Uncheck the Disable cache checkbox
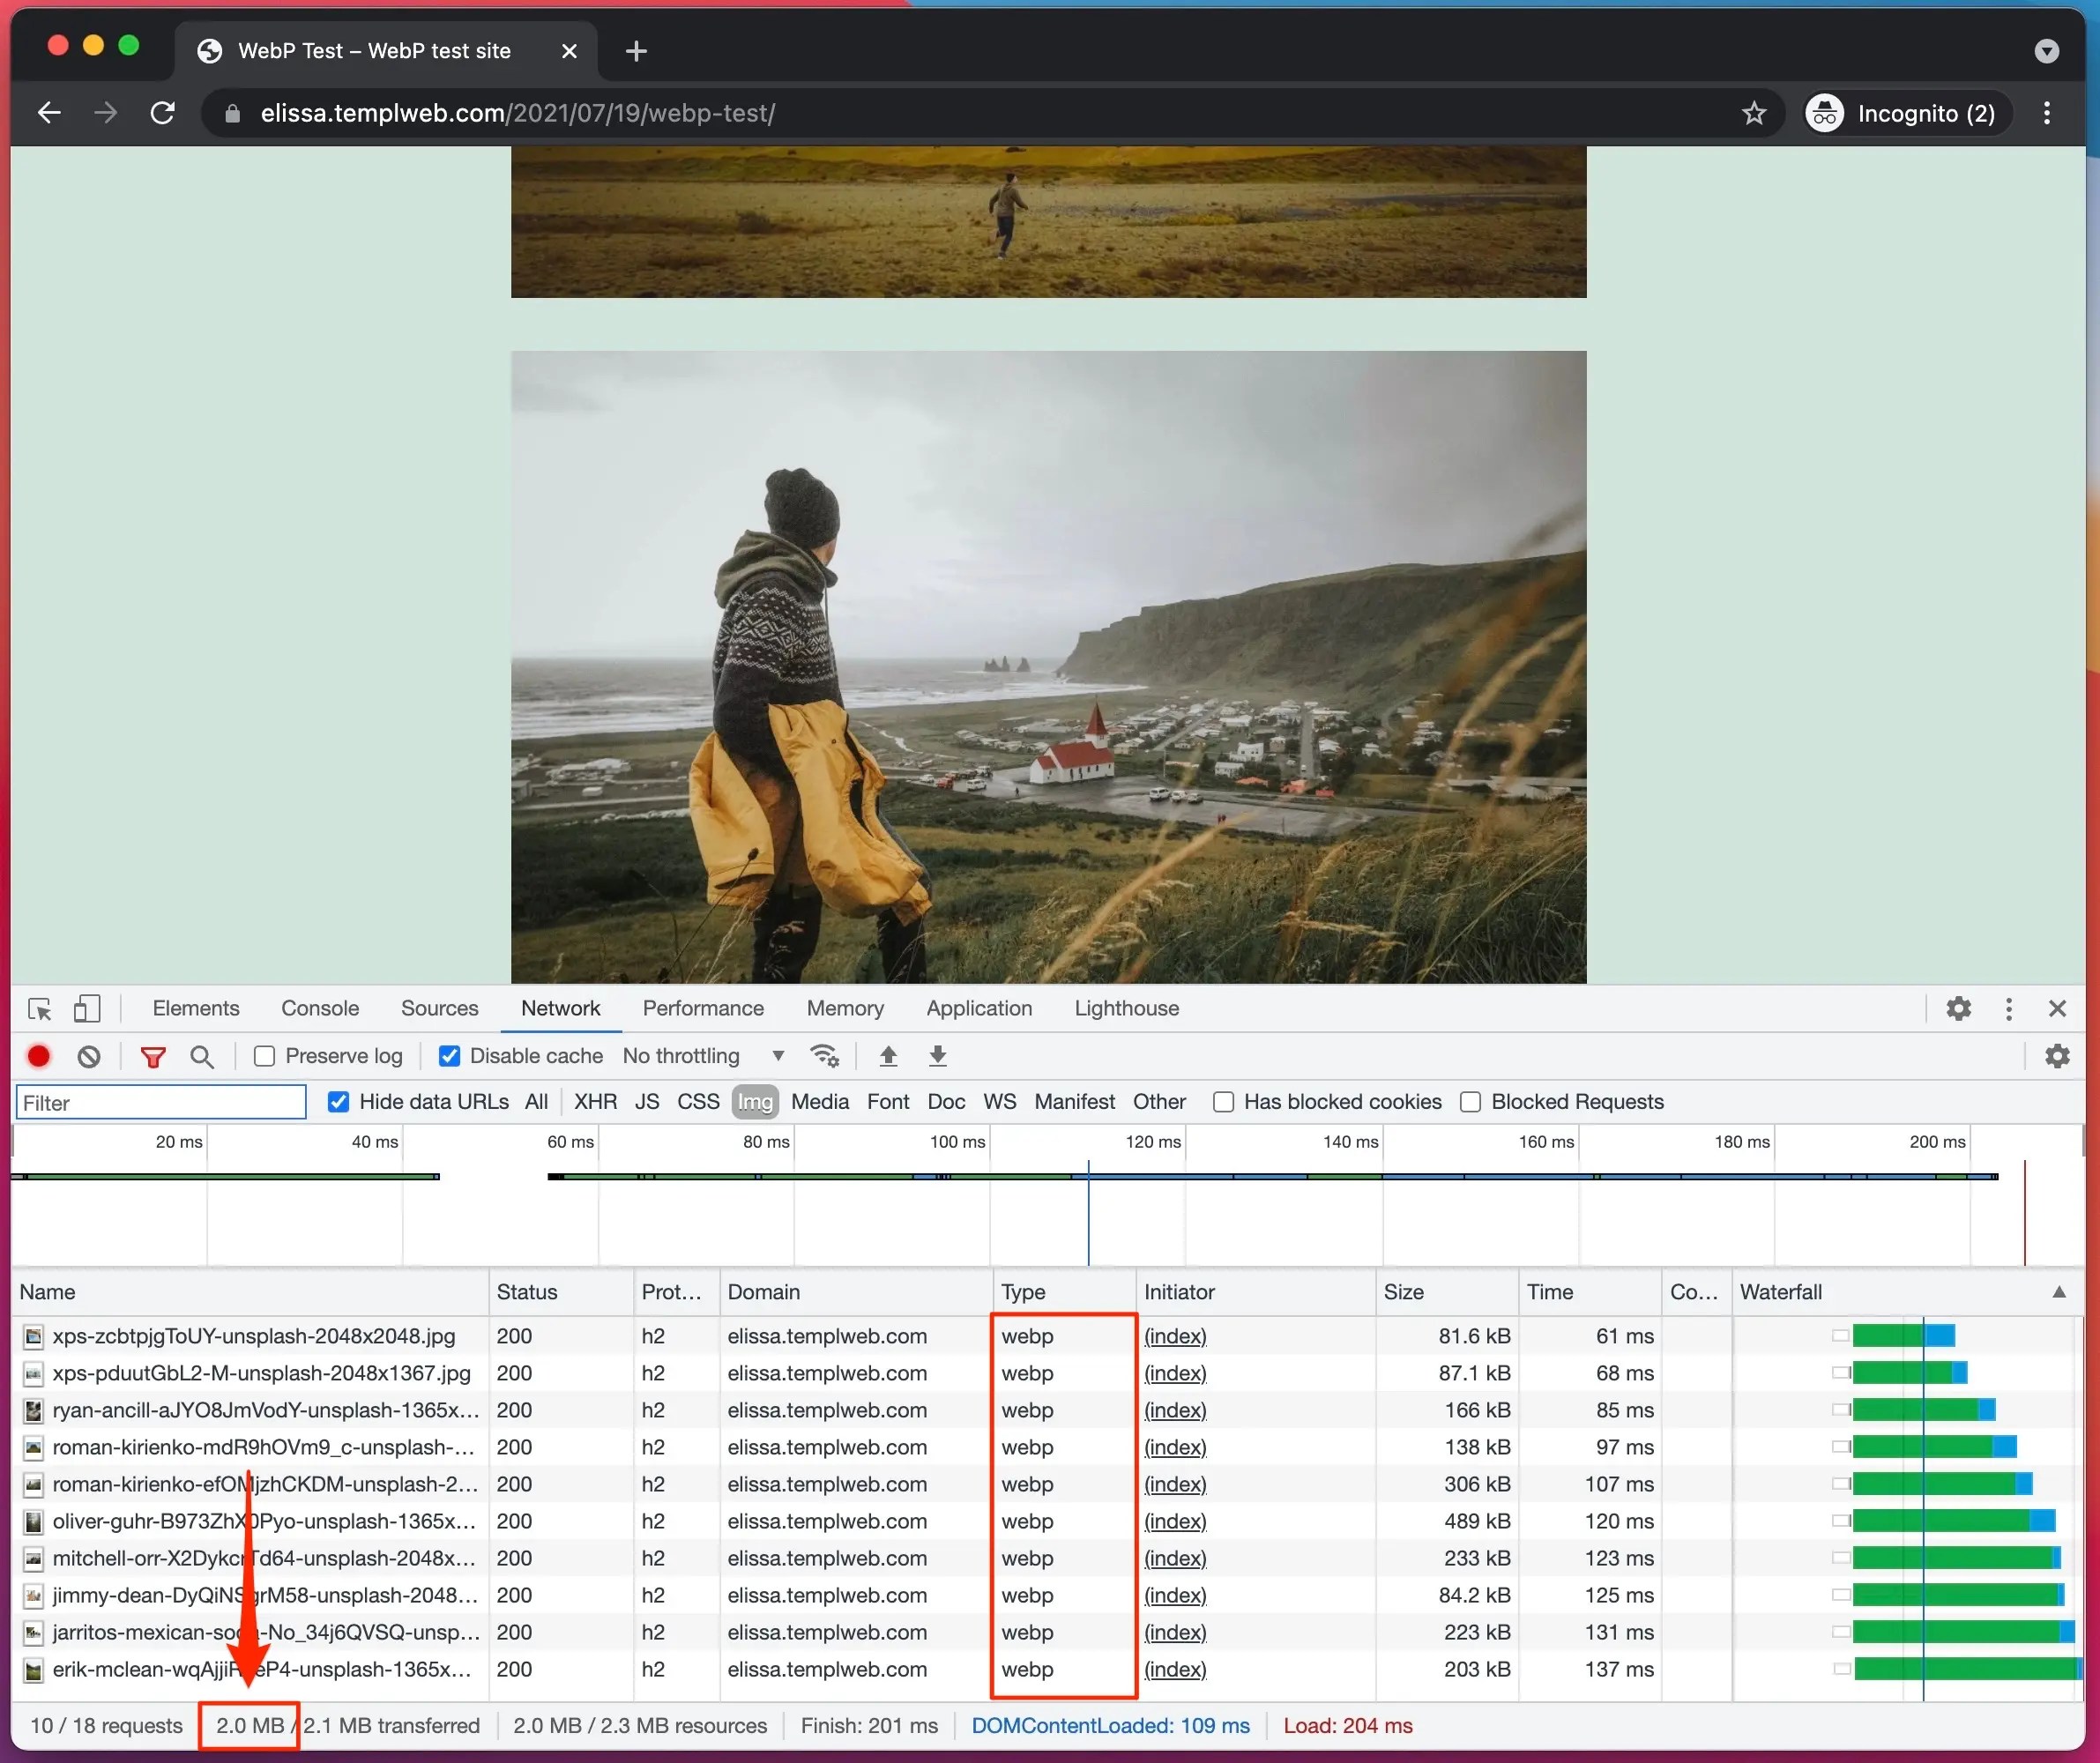This screenshot has width=2100, height=1763. [x=450, y=1055]
